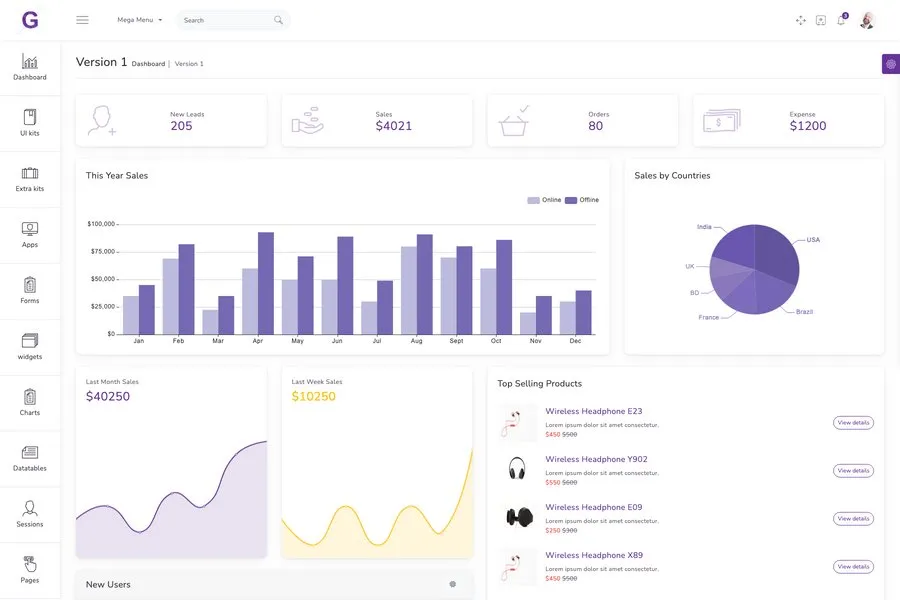Click the Dashboard breadcrumb link
The height and width of the screenshot is (600, 900).
pos(148,64)
